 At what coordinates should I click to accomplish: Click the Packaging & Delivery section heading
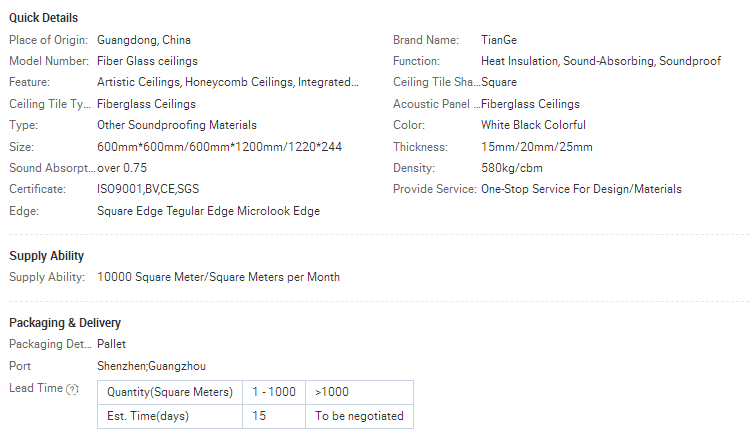coord(65,322)
